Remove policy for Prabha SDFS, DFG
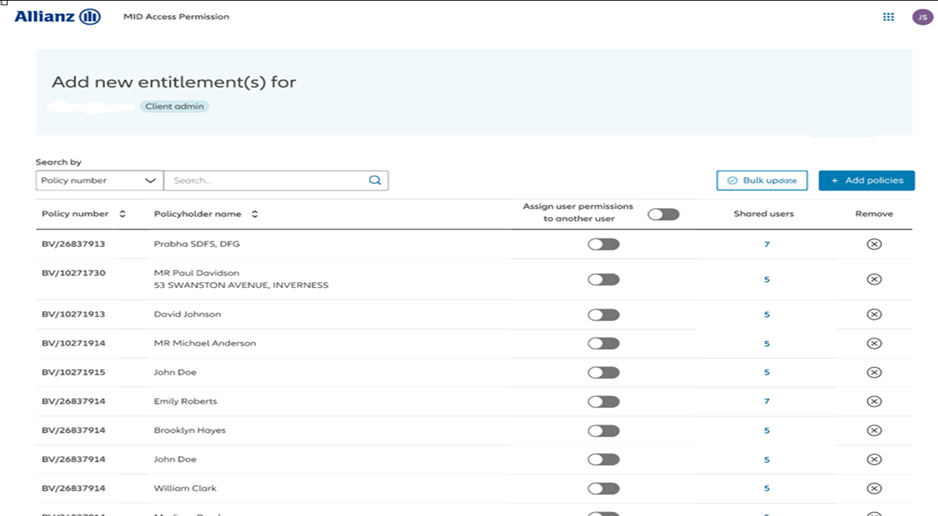938x516 pixels. pos(874,244)
